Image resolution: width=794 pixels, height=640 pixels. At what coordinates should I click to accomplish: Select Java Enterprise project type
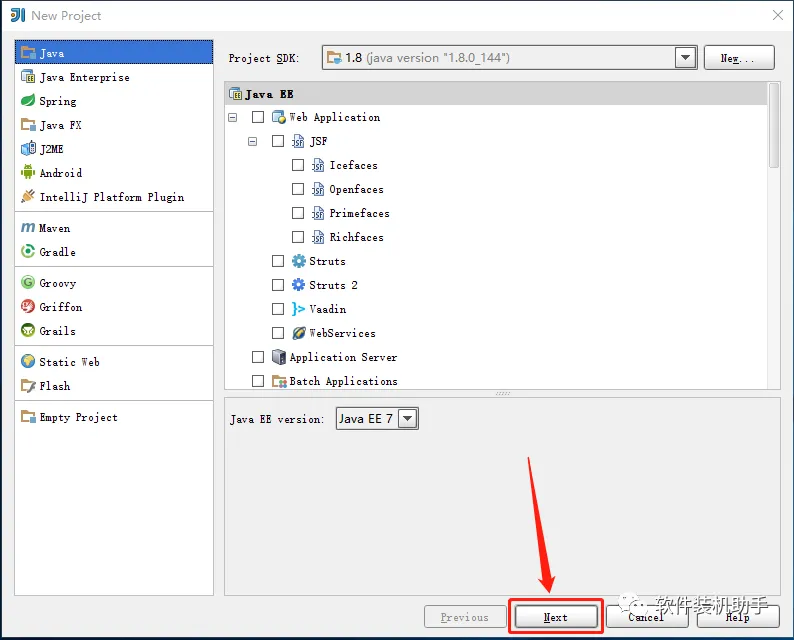114,77
